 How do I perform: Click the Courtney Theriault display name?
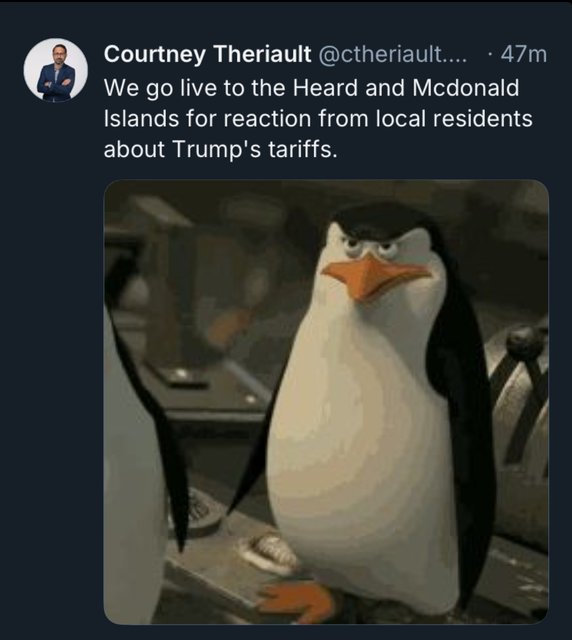click(x=207, y=54)
